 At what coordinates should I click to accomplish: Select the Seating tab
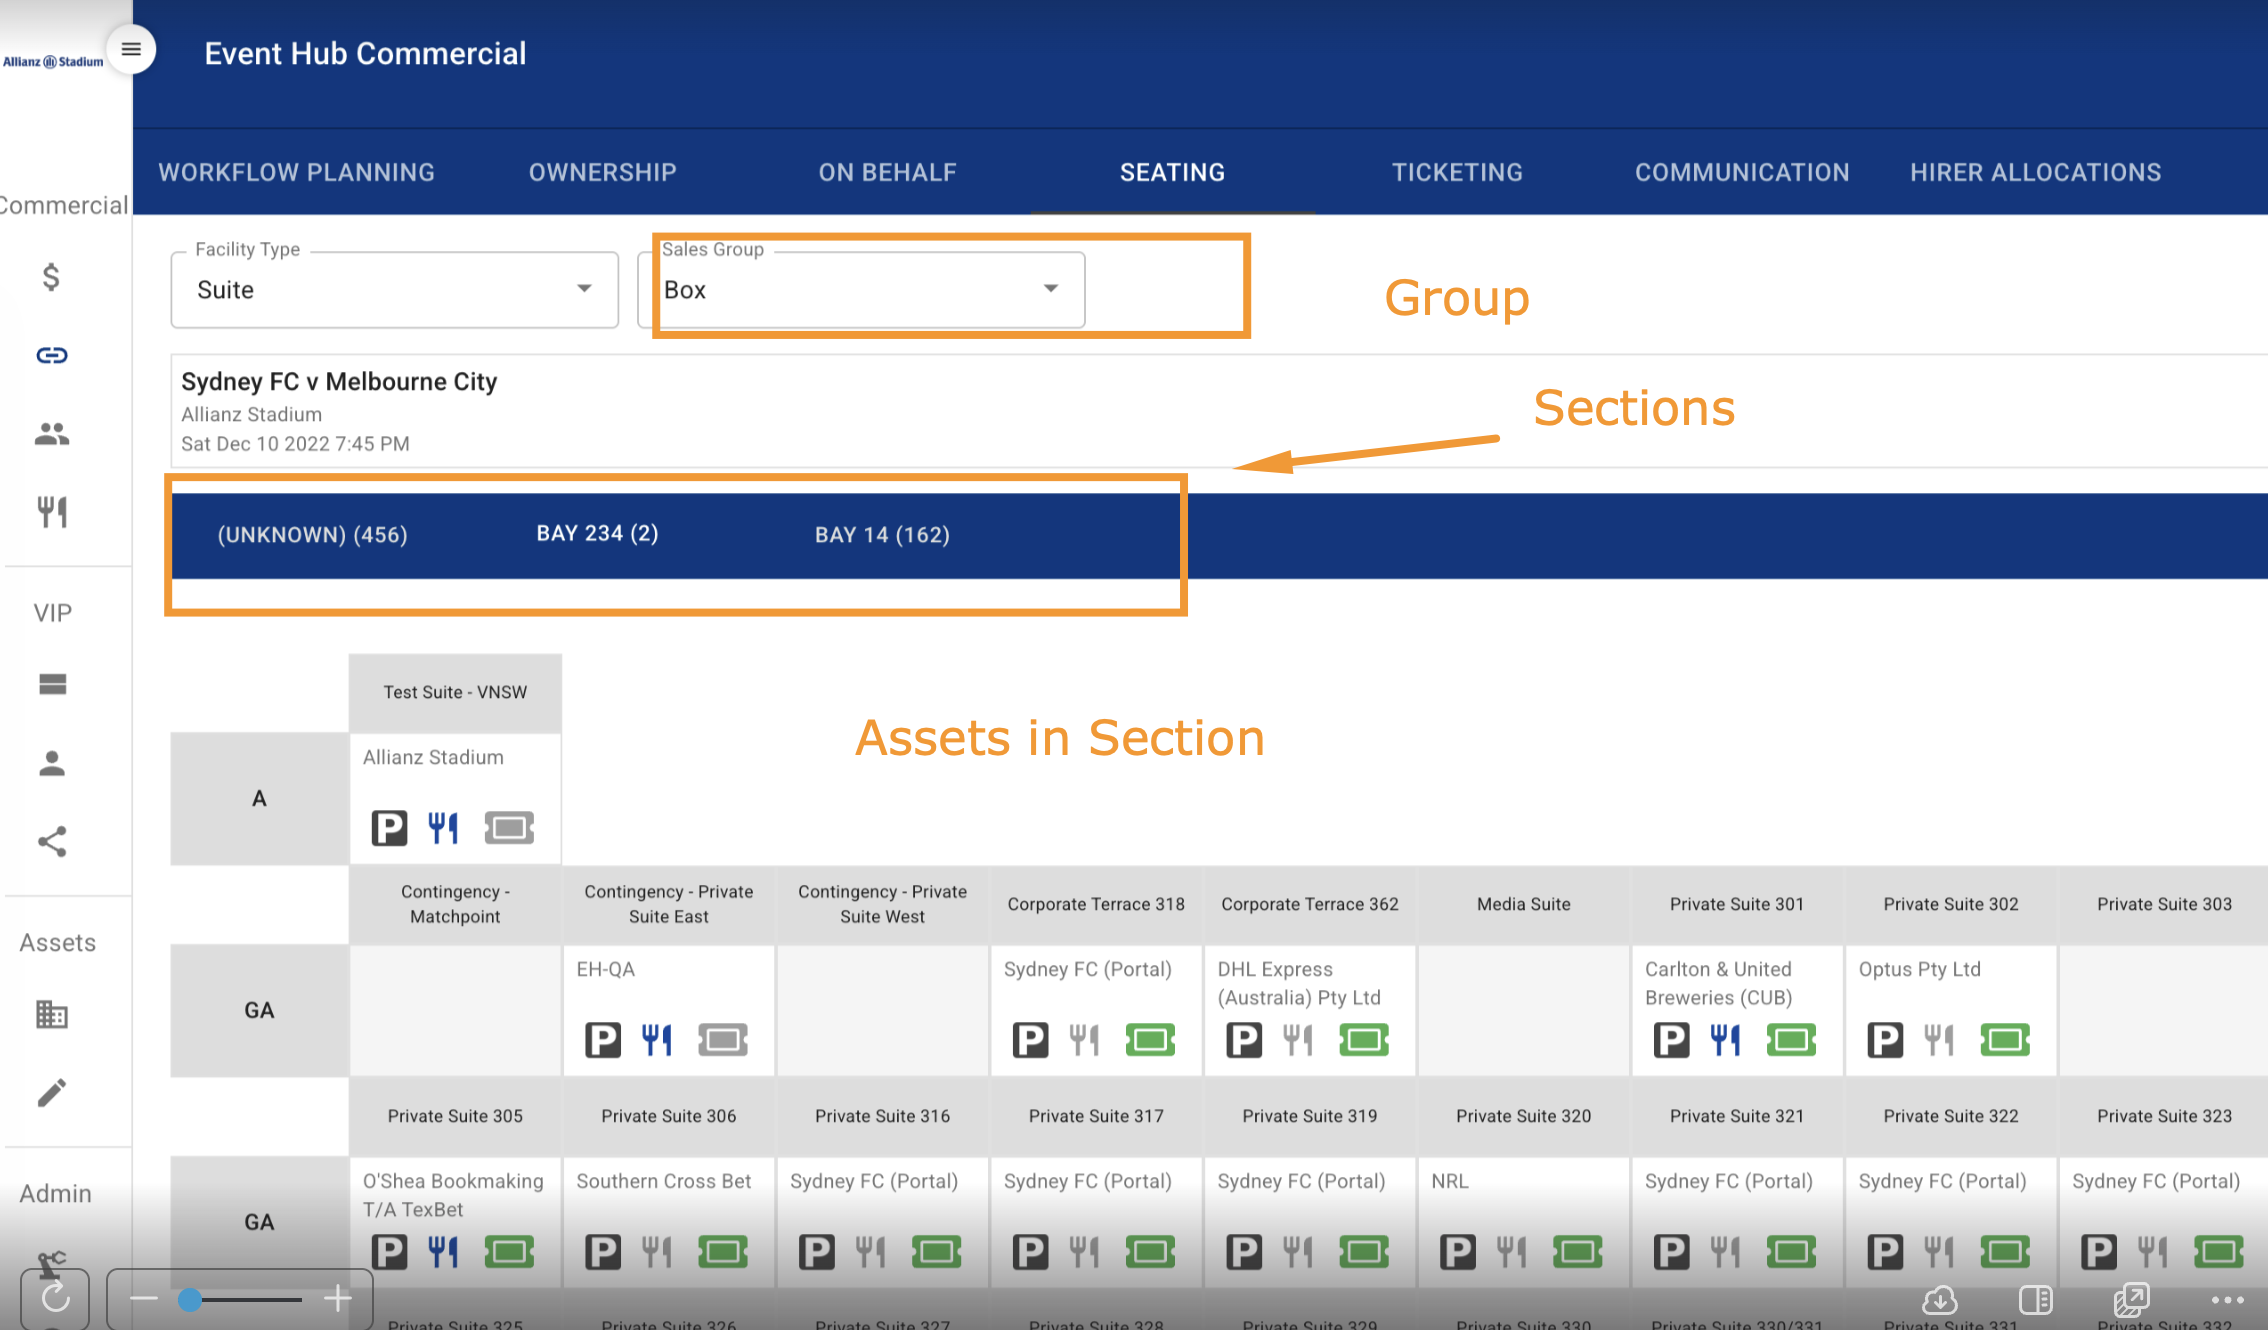[x=1173, y=172]
